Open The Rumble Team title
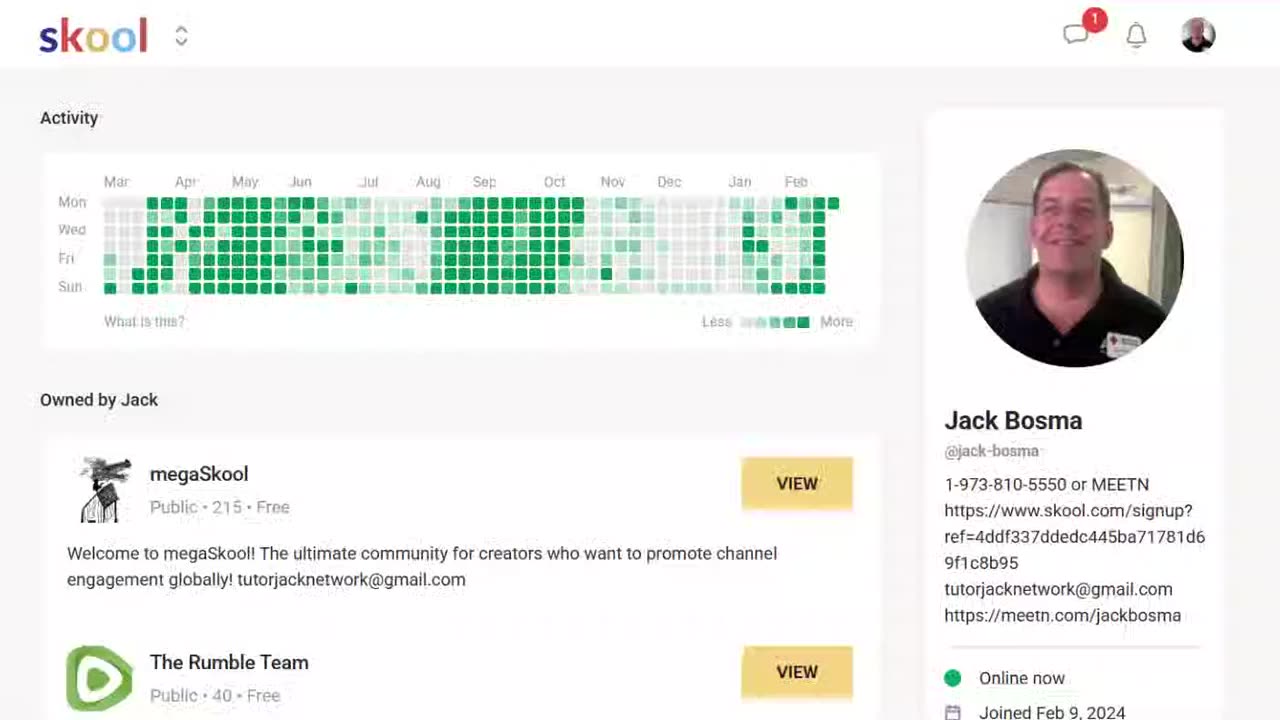Image resolution: width=1280 pixels, height=720 pixels. [229, 662]
